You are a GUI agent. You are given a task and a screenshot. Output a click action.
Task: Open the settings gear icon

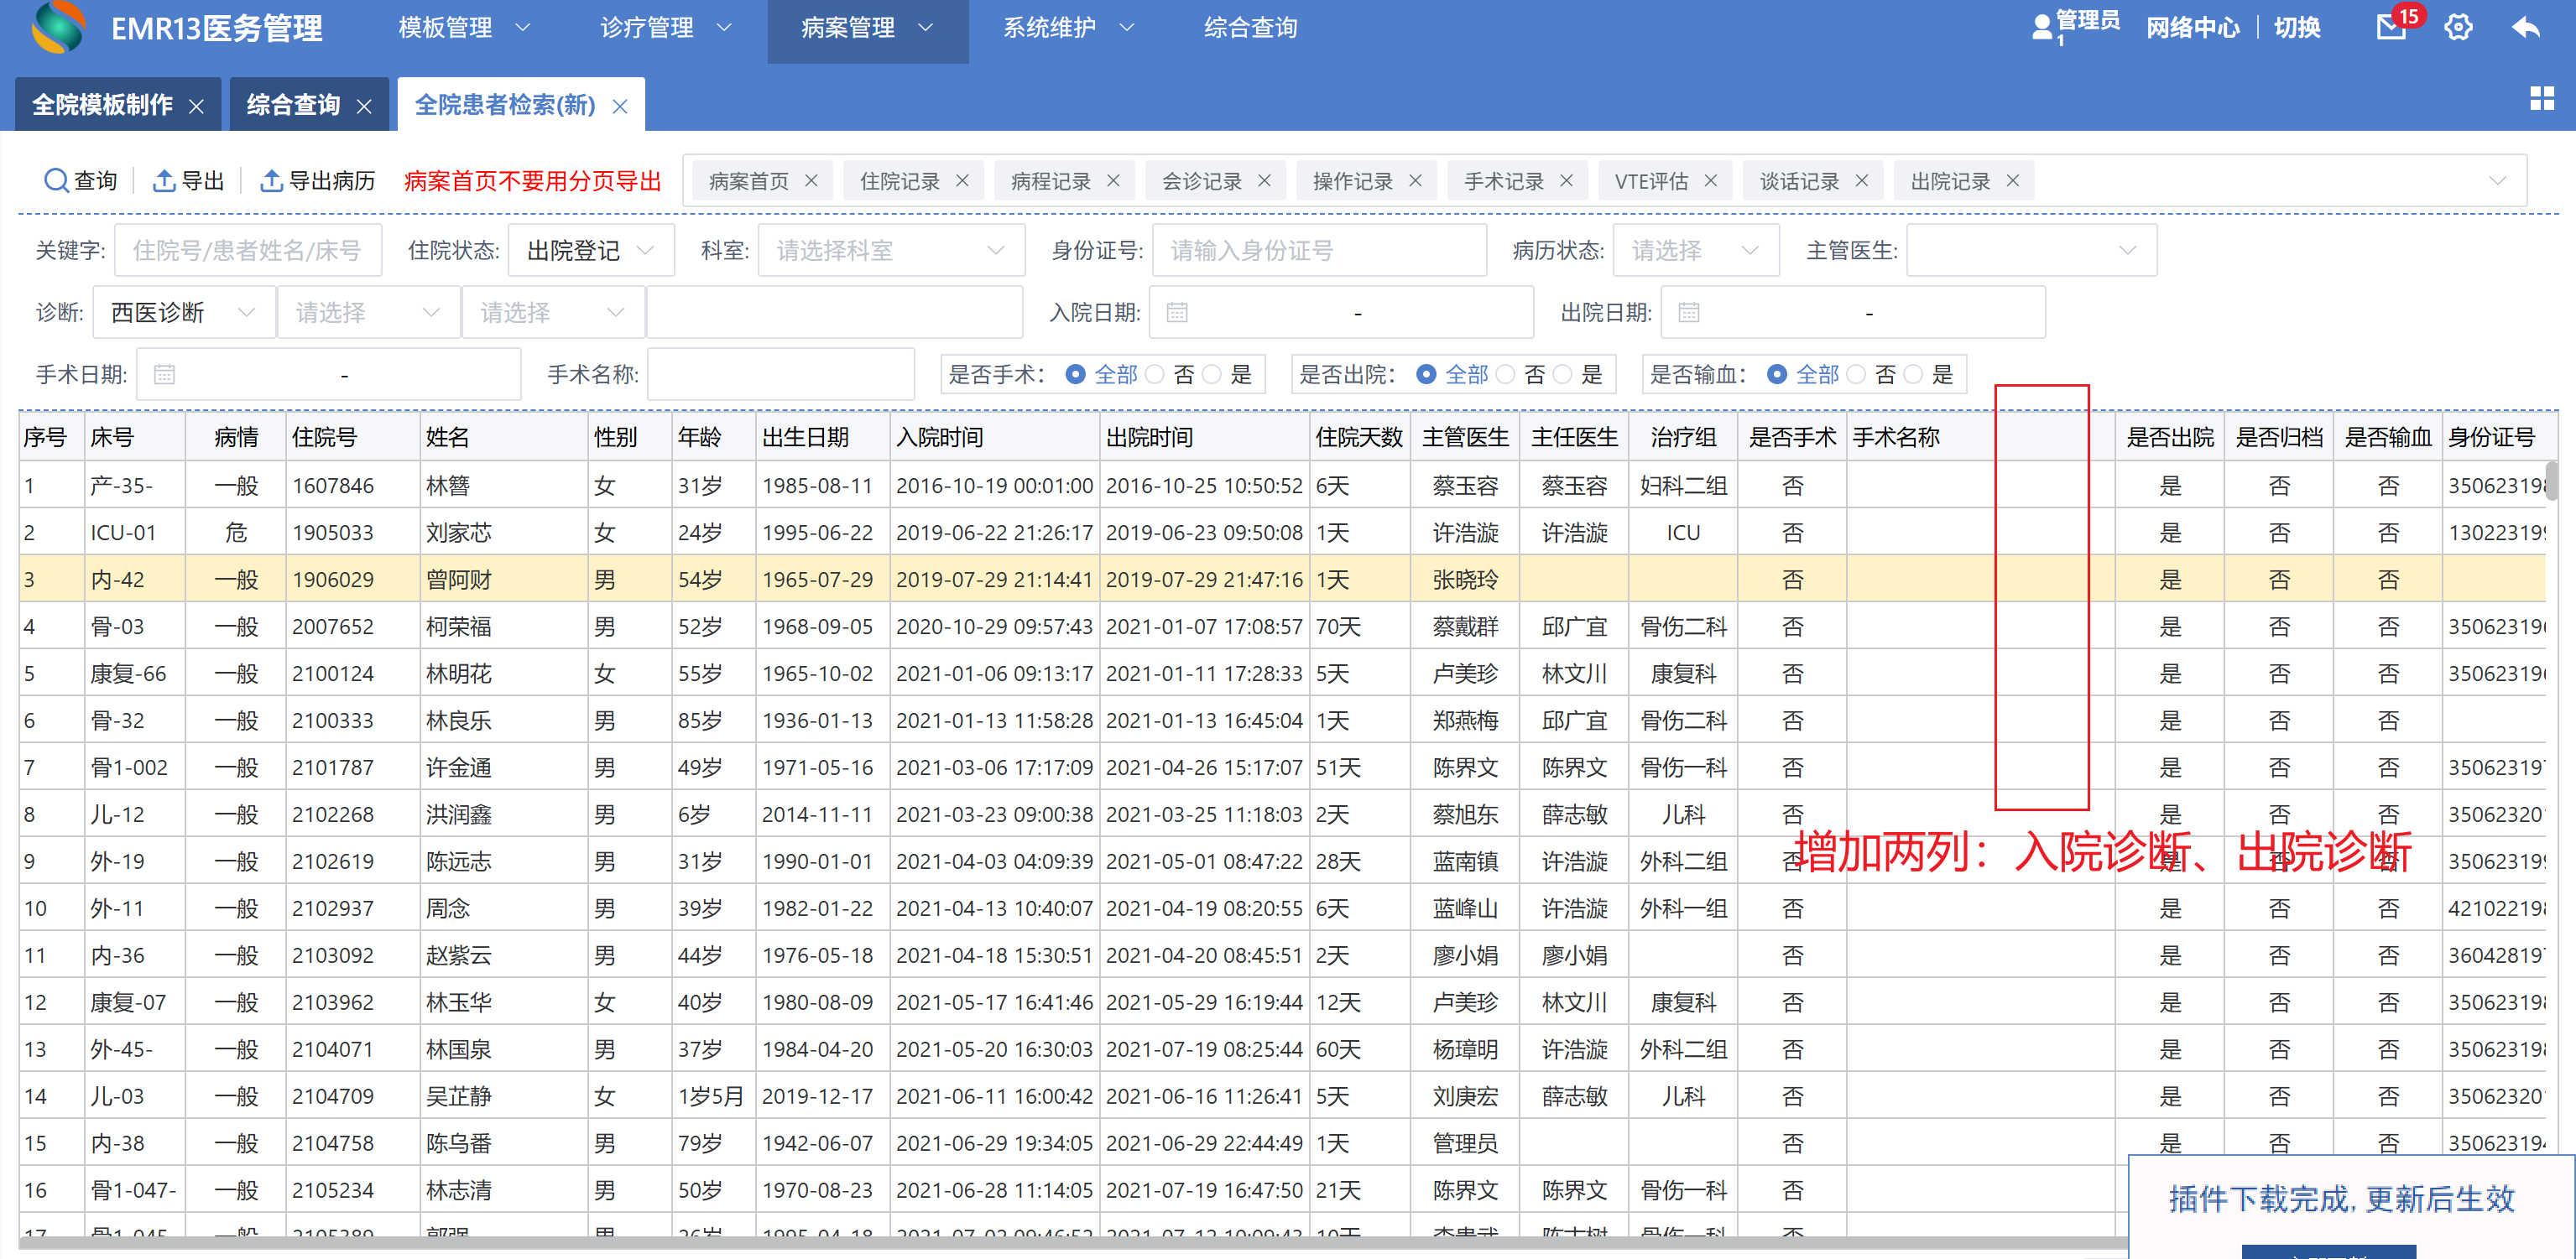[x=2458, y=27]
